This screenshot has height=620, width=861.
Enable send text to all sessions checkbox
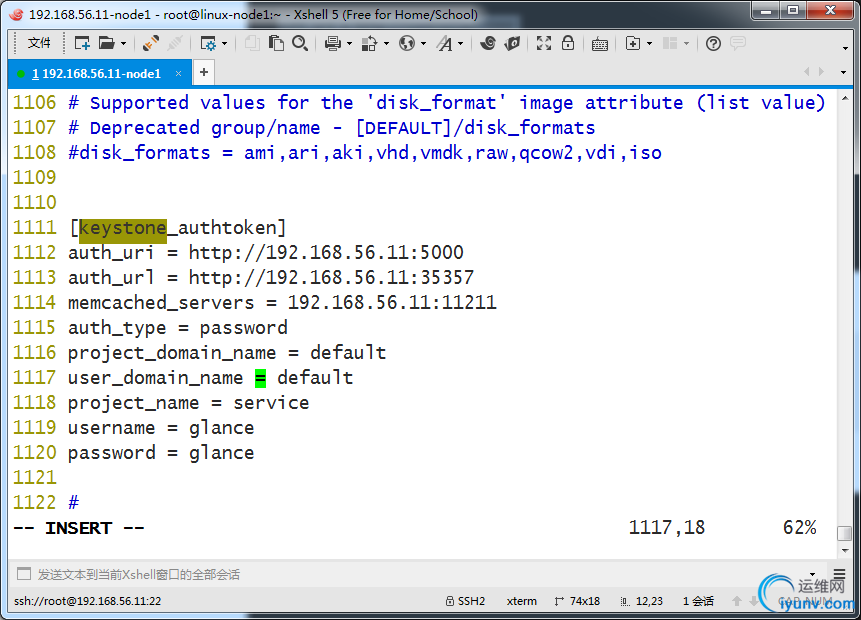[24, 574]
